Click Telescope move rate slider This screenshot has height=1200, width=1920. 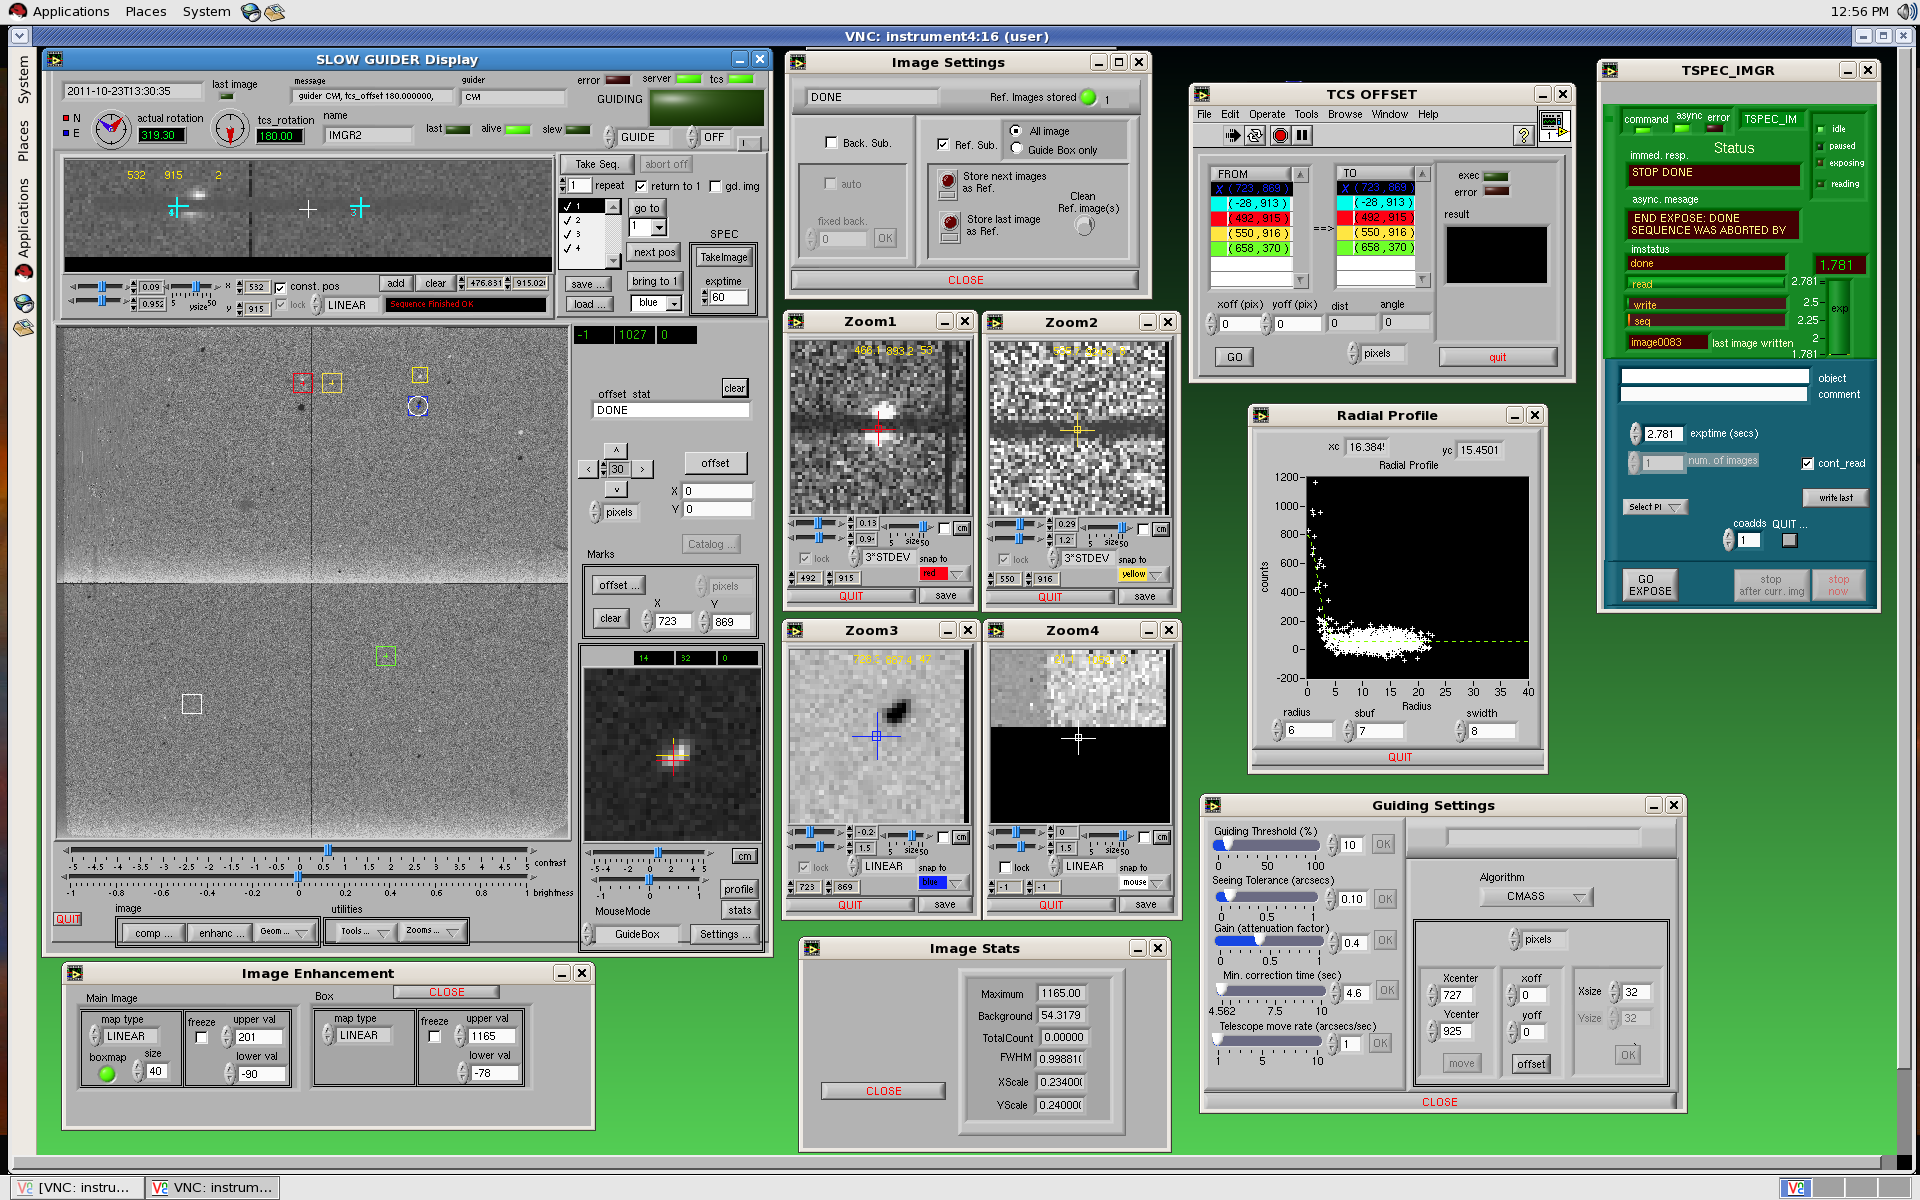click(1267, 1040)
